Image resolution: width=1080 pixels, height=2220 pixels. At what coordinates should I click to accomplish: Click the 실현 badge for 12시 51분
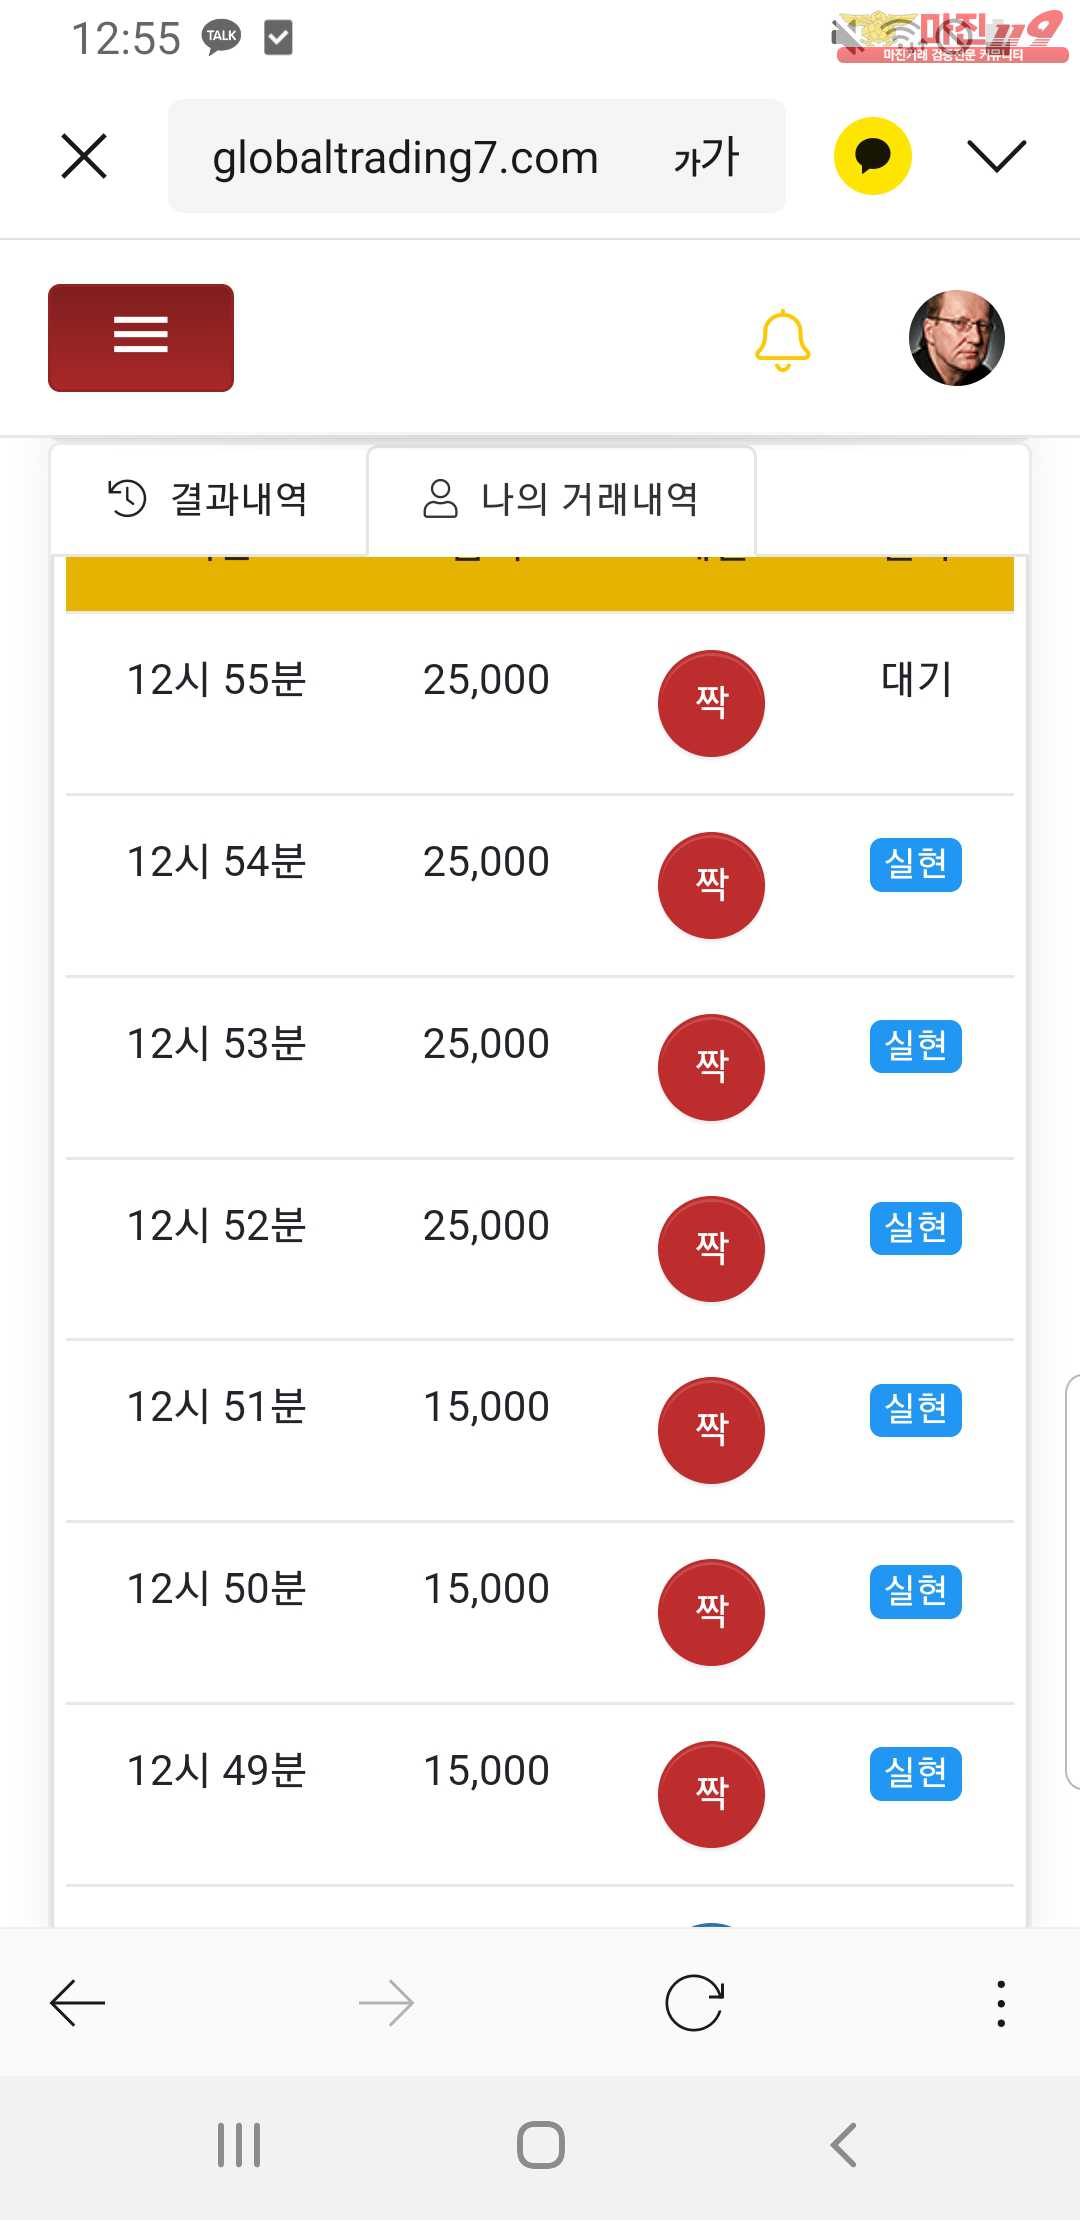pyautogui.click(x=915, y=1409)
